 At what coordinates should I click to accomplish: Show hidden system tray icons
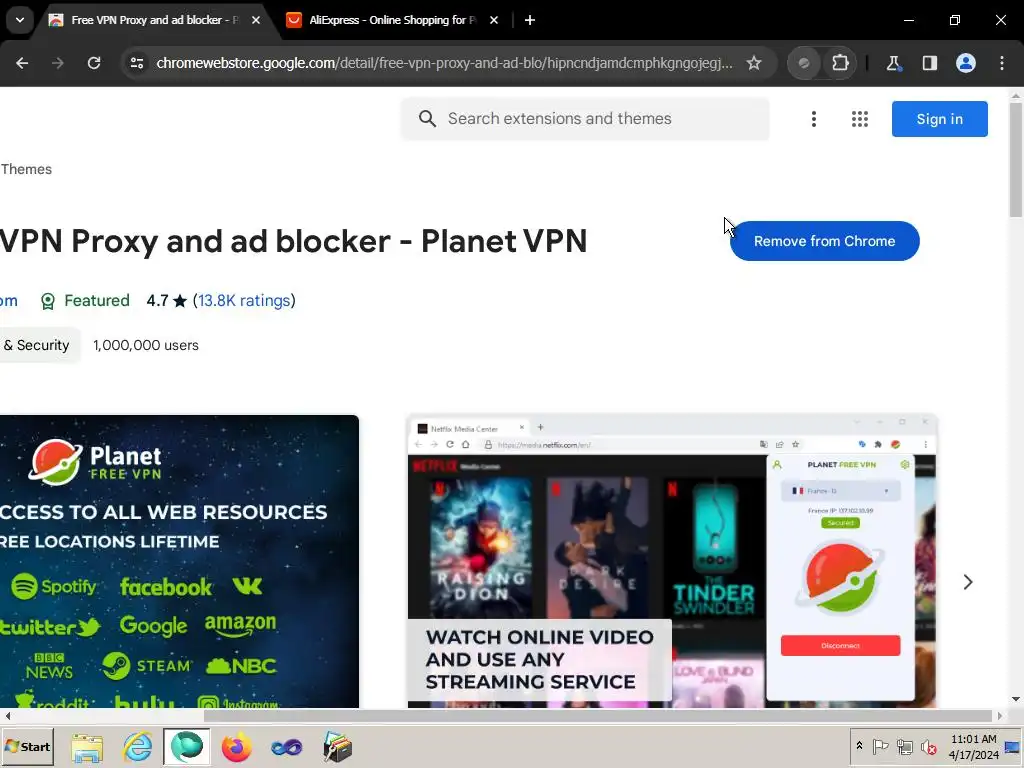(x=859, y=746)
